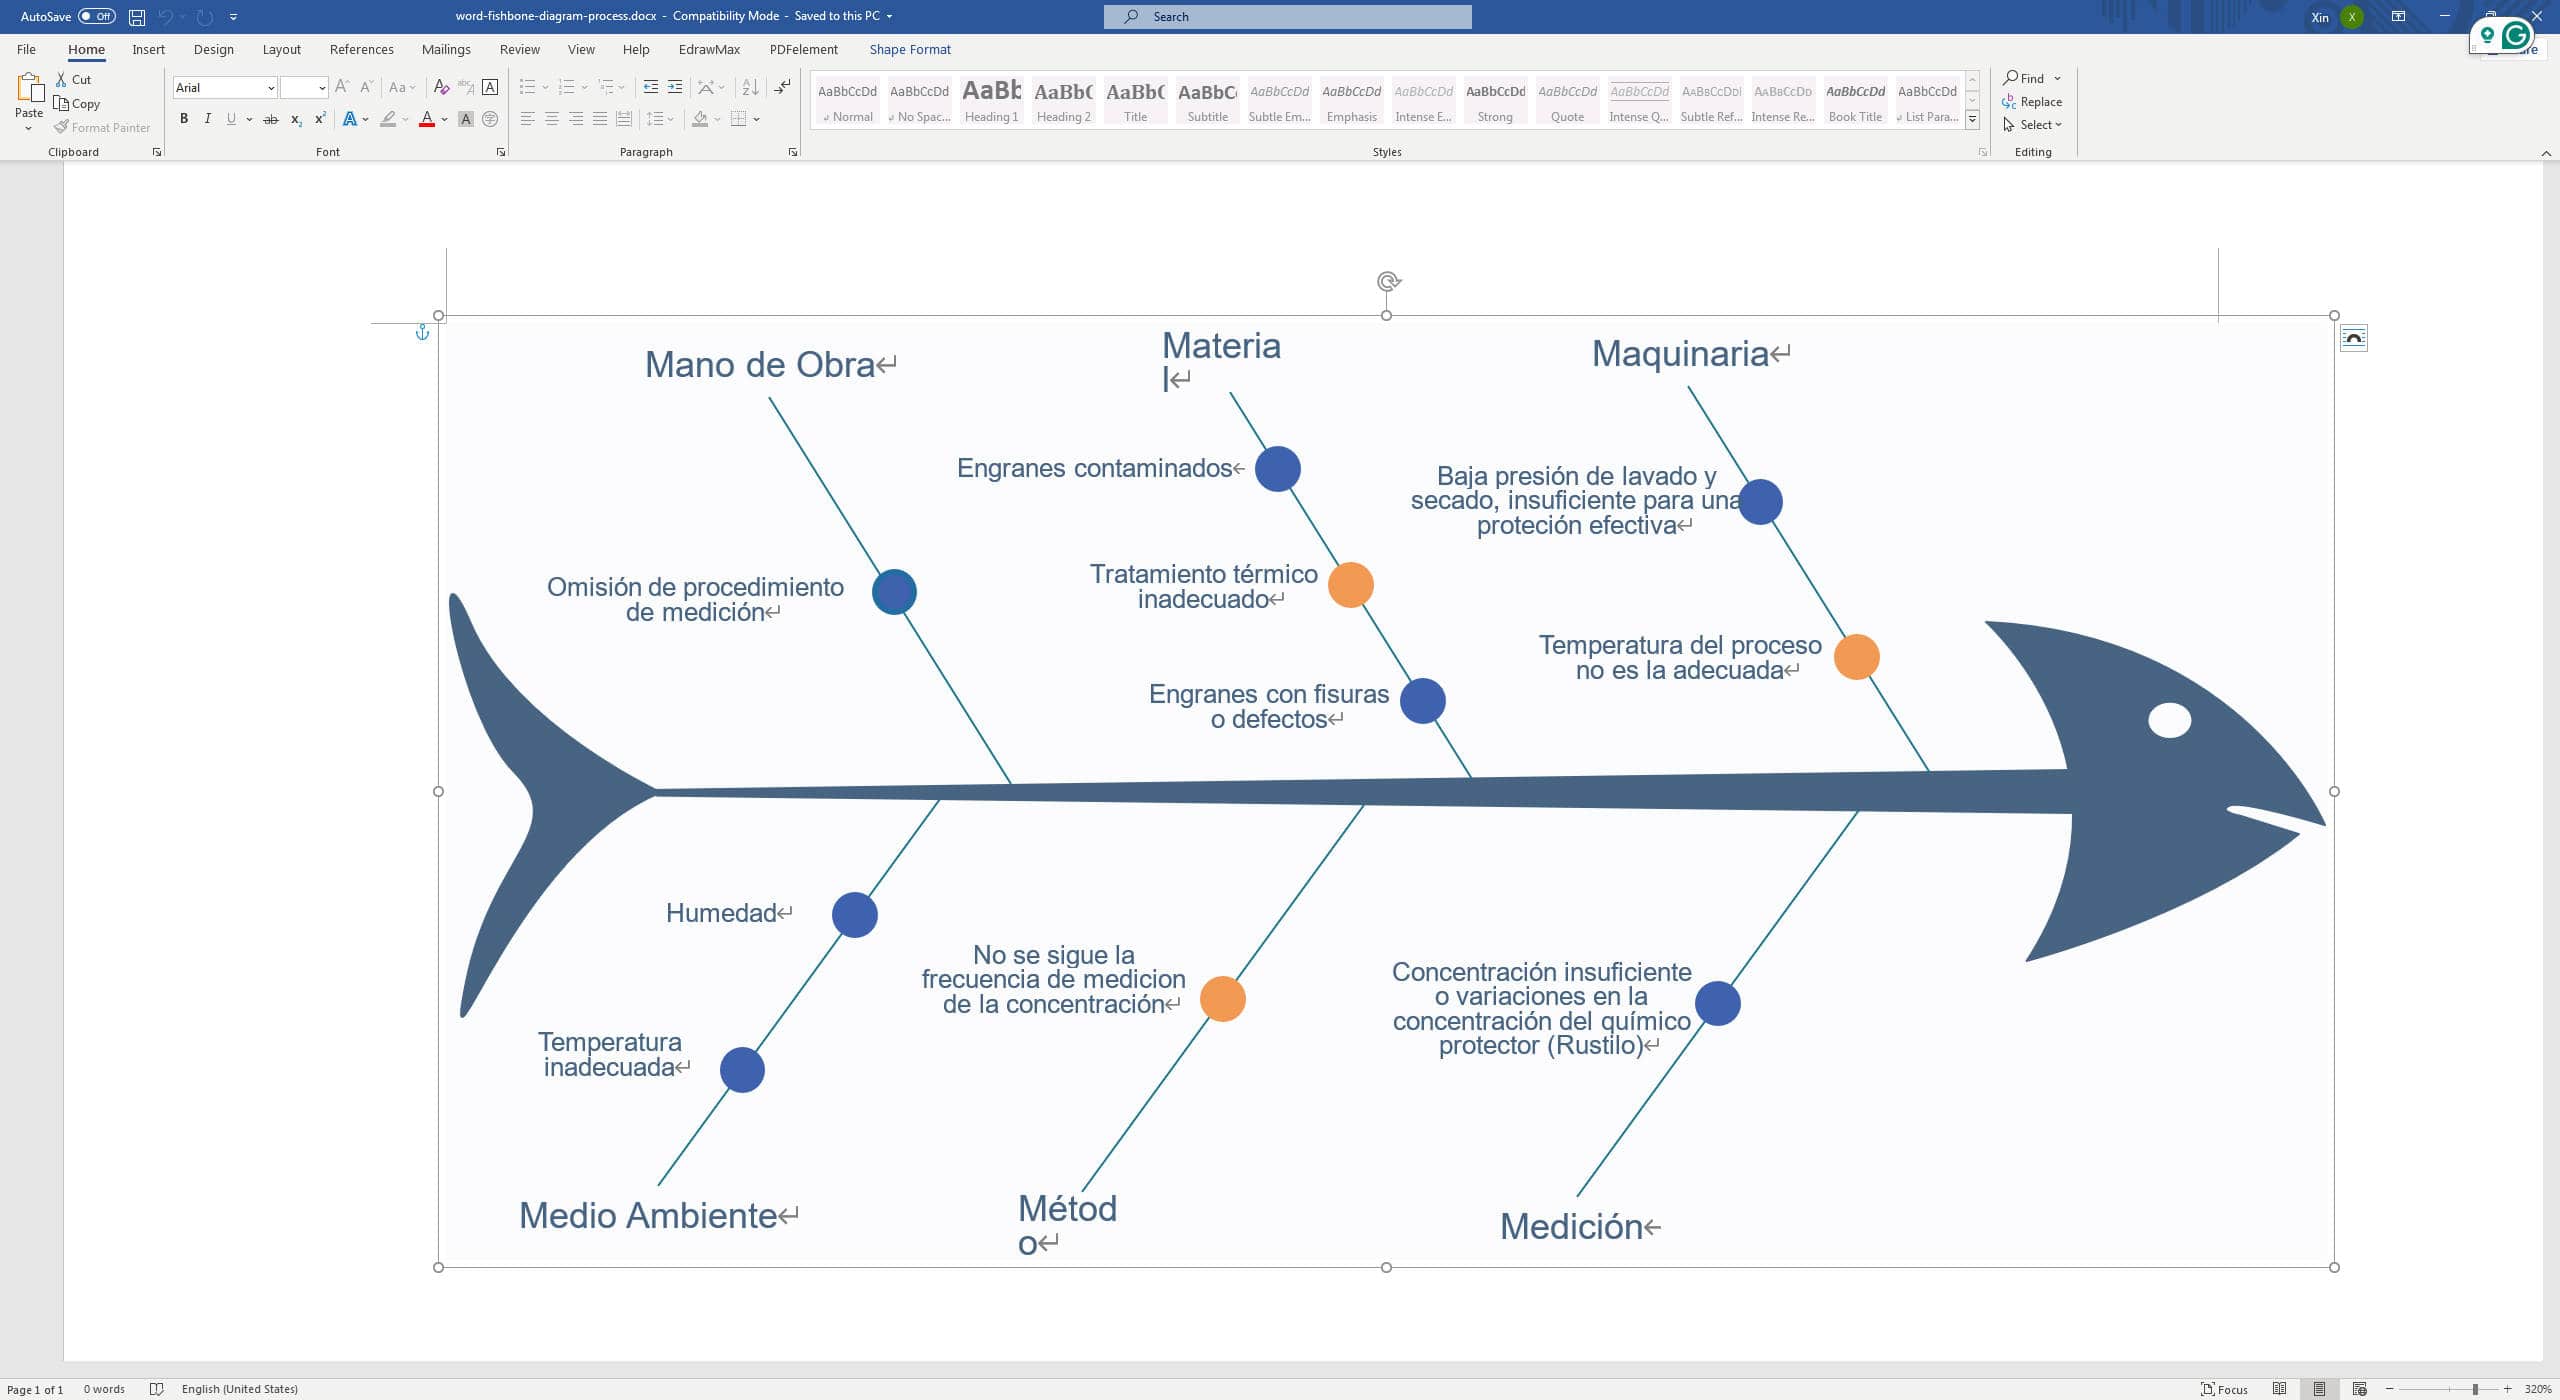The width and height of the screenshot is (2560, 1400).
Task: Open the Shape Format tab
Action: 909,49
